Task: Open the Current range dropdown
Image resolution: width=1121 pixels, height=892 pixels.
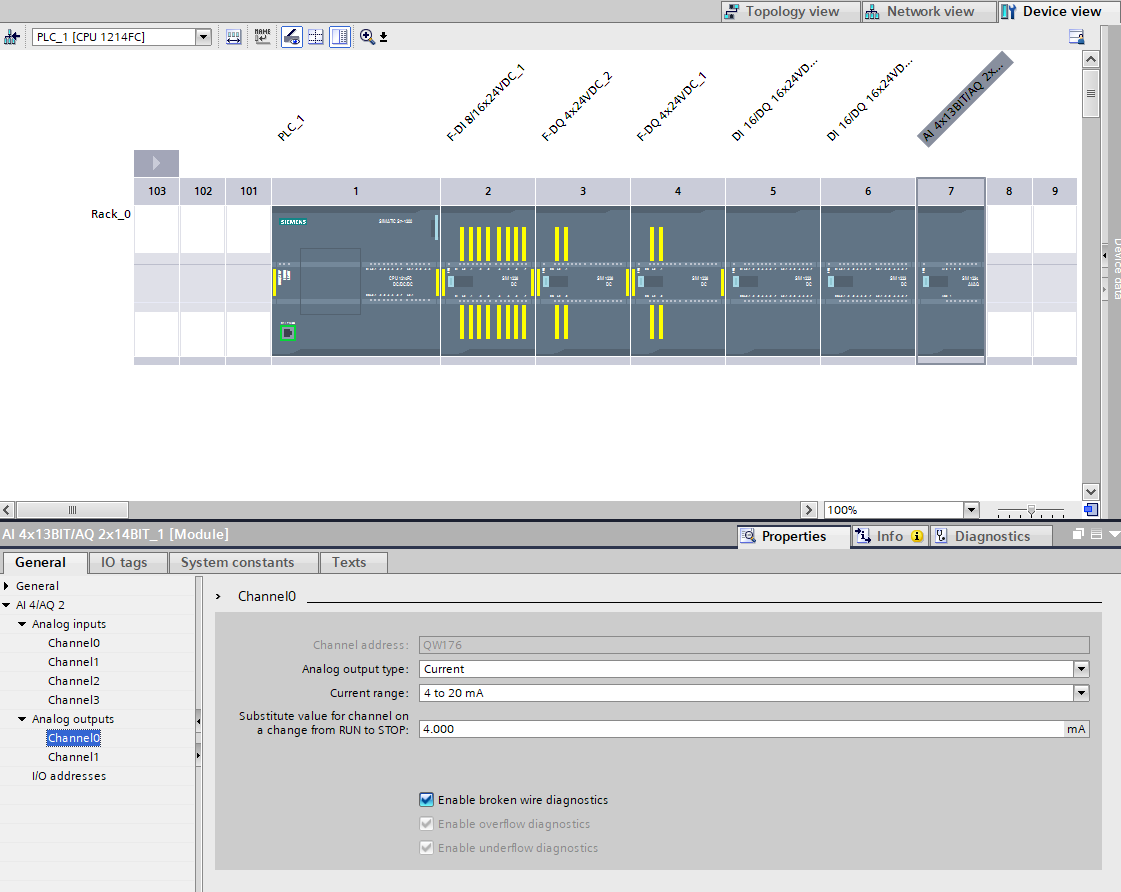Action: click(1081, 693)
